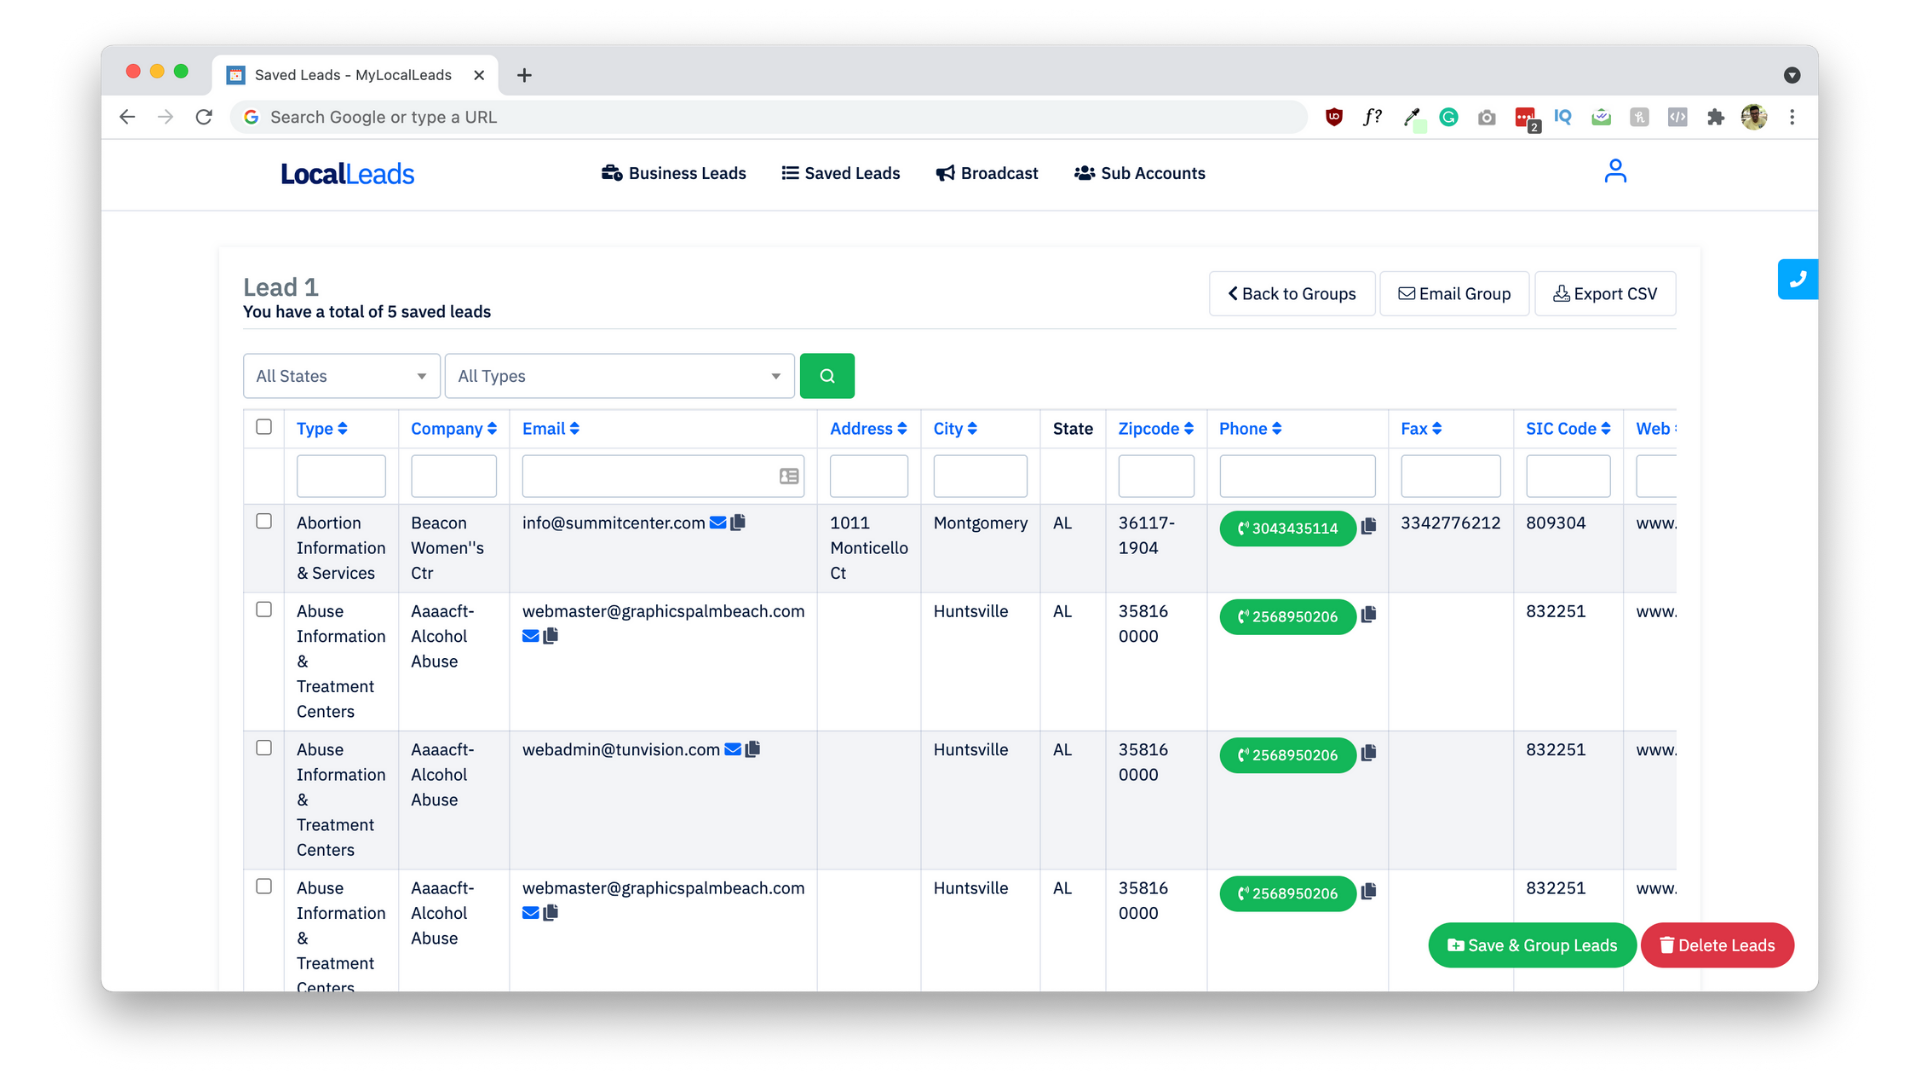Expand the All Types dropdown
1920x1080 pixels.
coord(619,376)
